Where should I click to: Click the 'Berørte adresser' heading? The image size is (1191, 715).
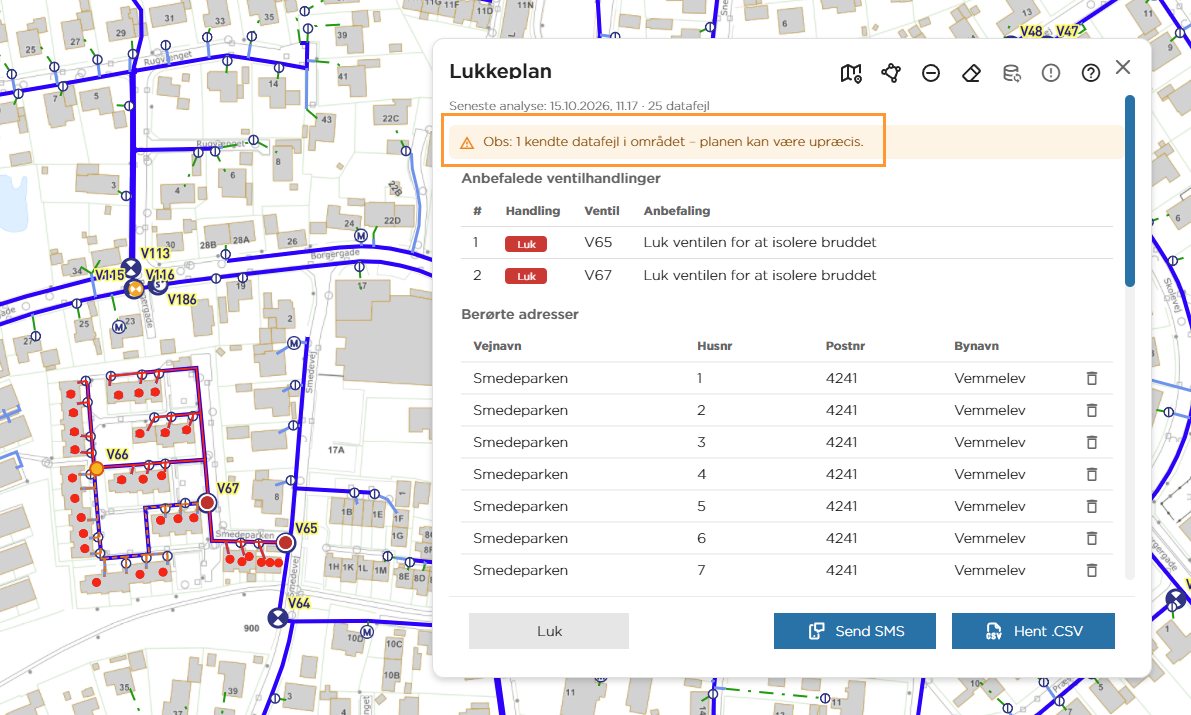click(x=520, y=314)
